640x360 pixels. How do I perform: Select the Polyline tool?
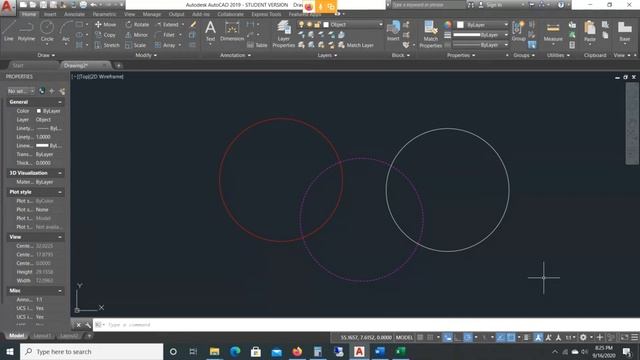point(26,31)
